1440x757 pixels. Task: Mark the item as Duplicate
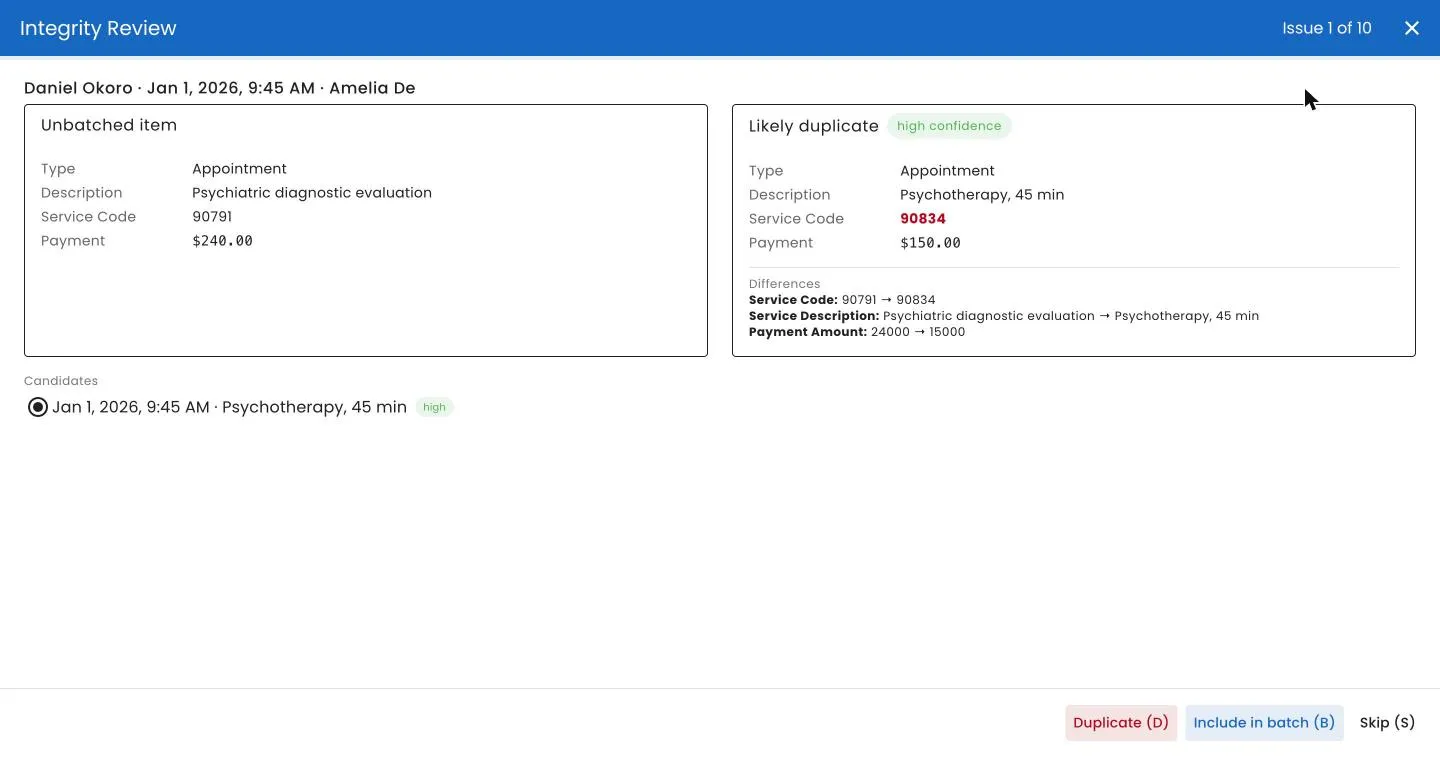(1121, 723)
